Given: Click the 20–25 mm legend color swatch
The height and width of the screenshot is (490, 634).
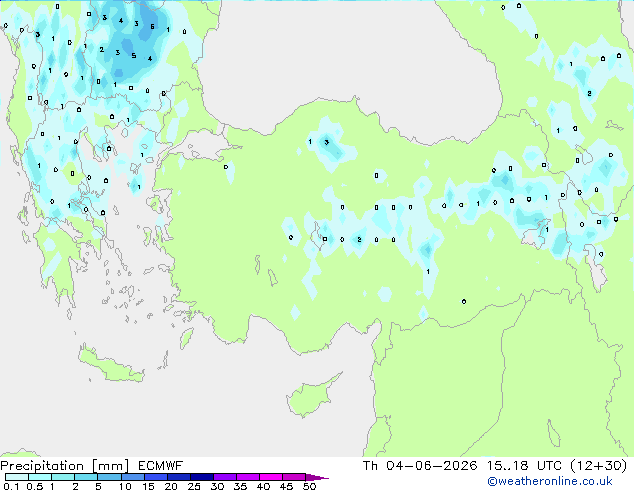Looking at the screenshot, I should (178, 477).
